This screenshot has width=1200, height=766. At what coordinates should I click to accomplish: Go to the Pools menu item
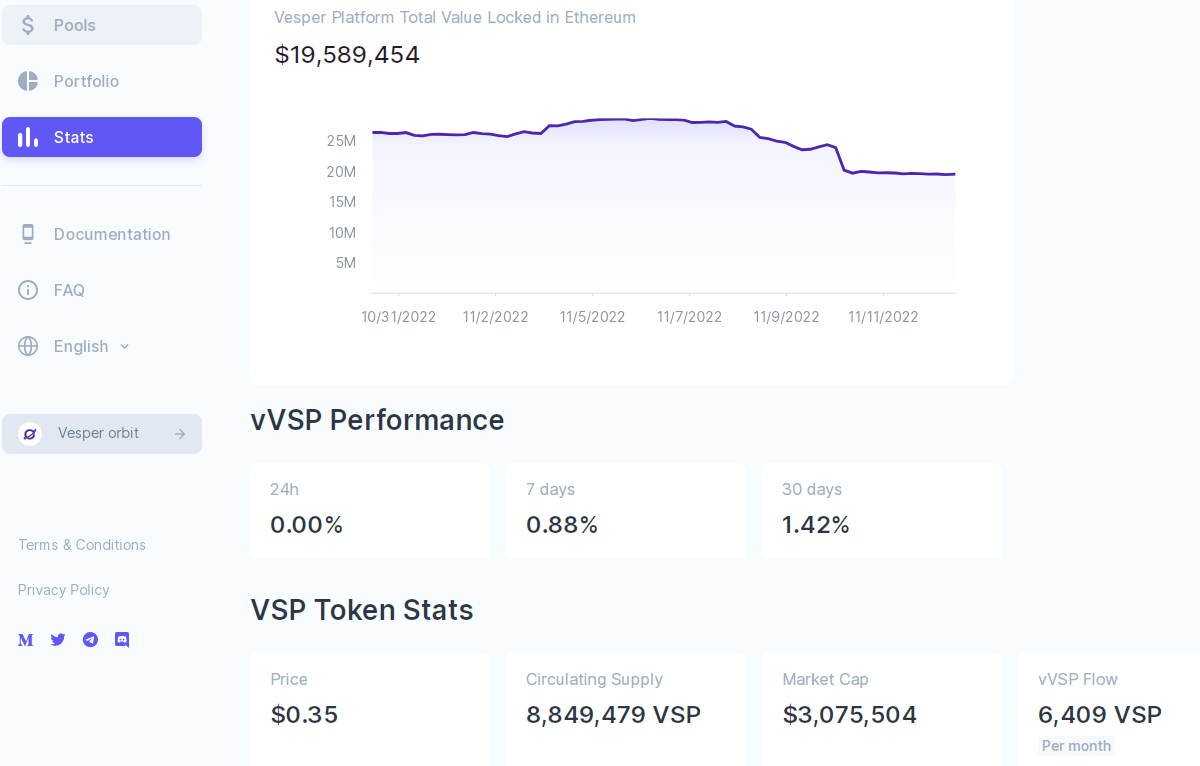[x=102, y=25]
